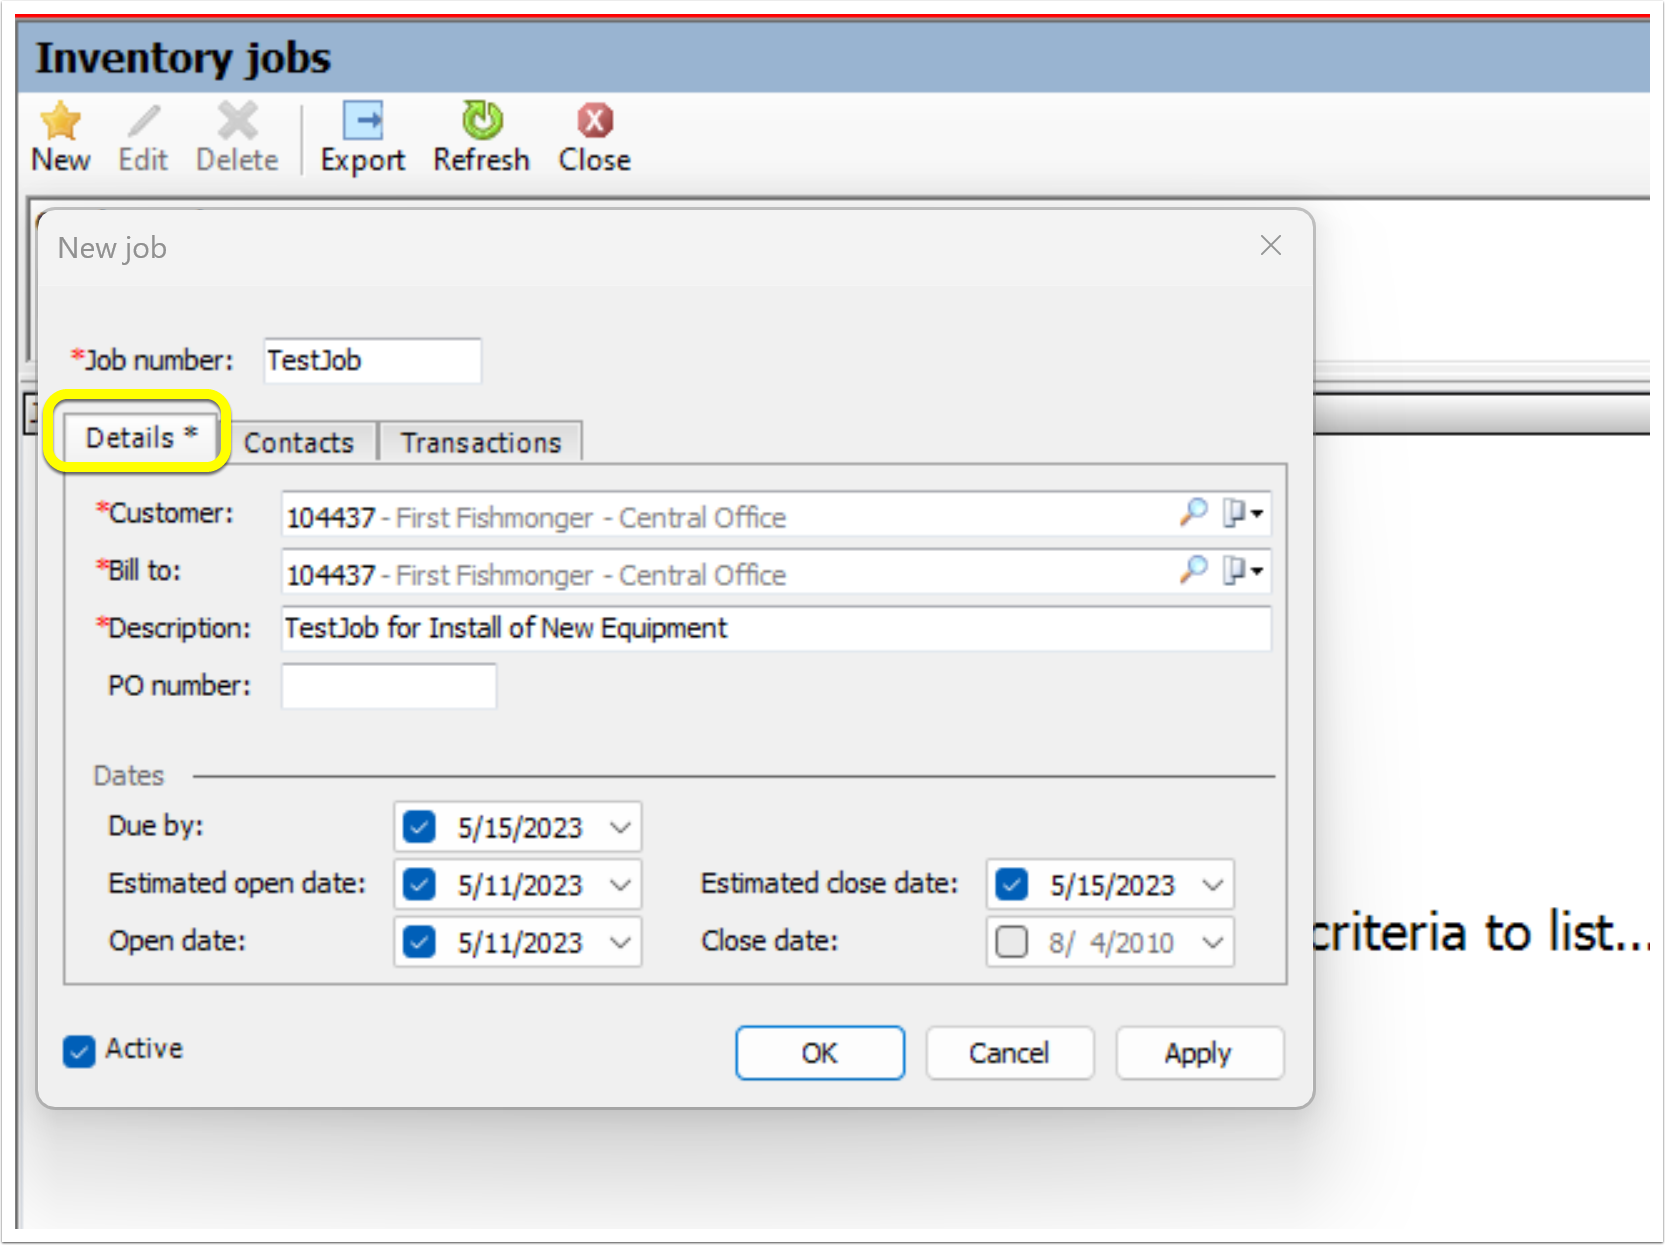
Task: Click the Export icon in toolbar
Action: pyautogui.click(x=363, y=121)
